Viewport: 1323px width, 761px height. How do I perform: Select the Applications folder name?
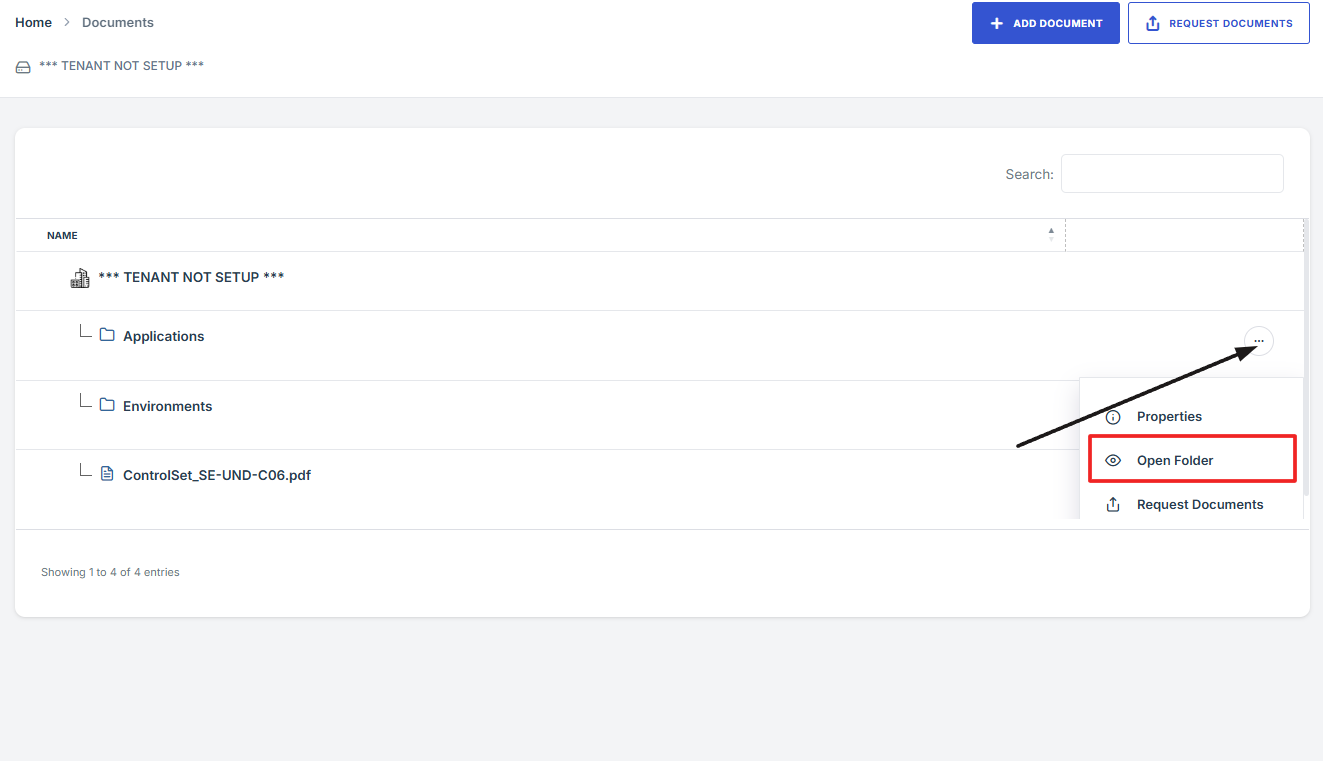(163, 336)
